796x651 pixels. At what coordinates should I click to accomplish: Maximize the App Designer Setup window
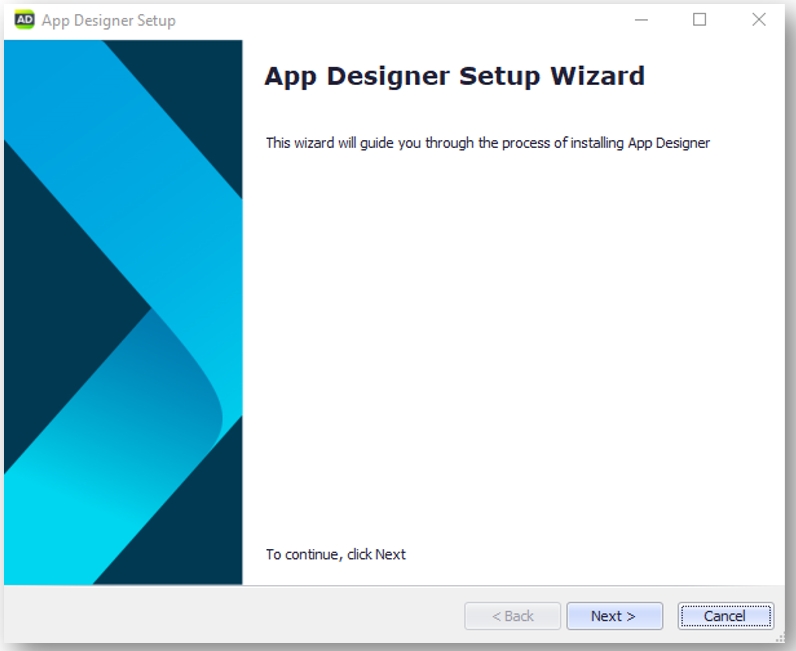point(700,20)
